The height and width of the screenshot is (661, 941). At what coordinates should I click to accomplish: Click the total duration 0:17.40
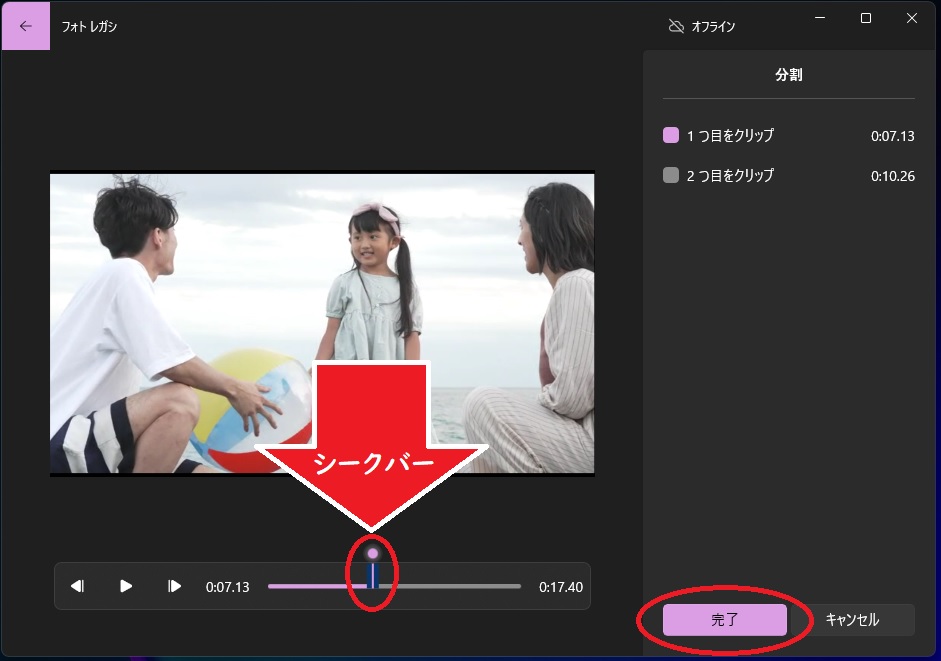click(x=561, y=587)
